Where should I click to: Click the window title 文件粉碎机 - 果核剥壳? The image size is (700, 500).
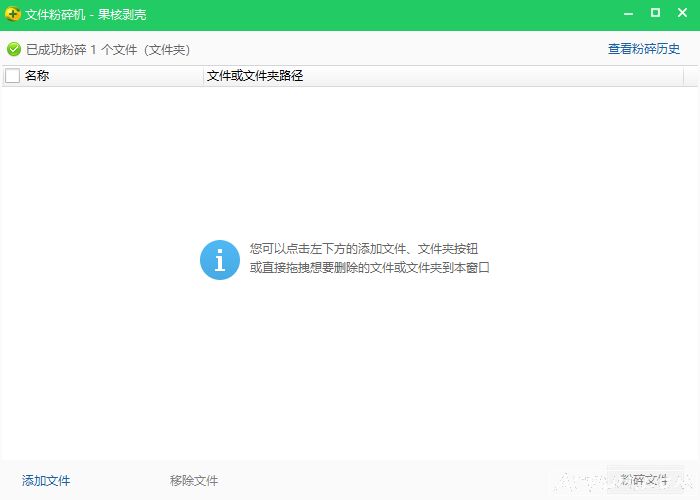click(x=86, y=14)
